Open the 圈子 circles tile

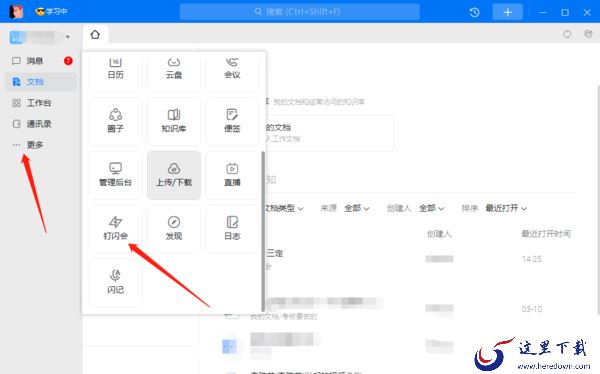[115, 121]
